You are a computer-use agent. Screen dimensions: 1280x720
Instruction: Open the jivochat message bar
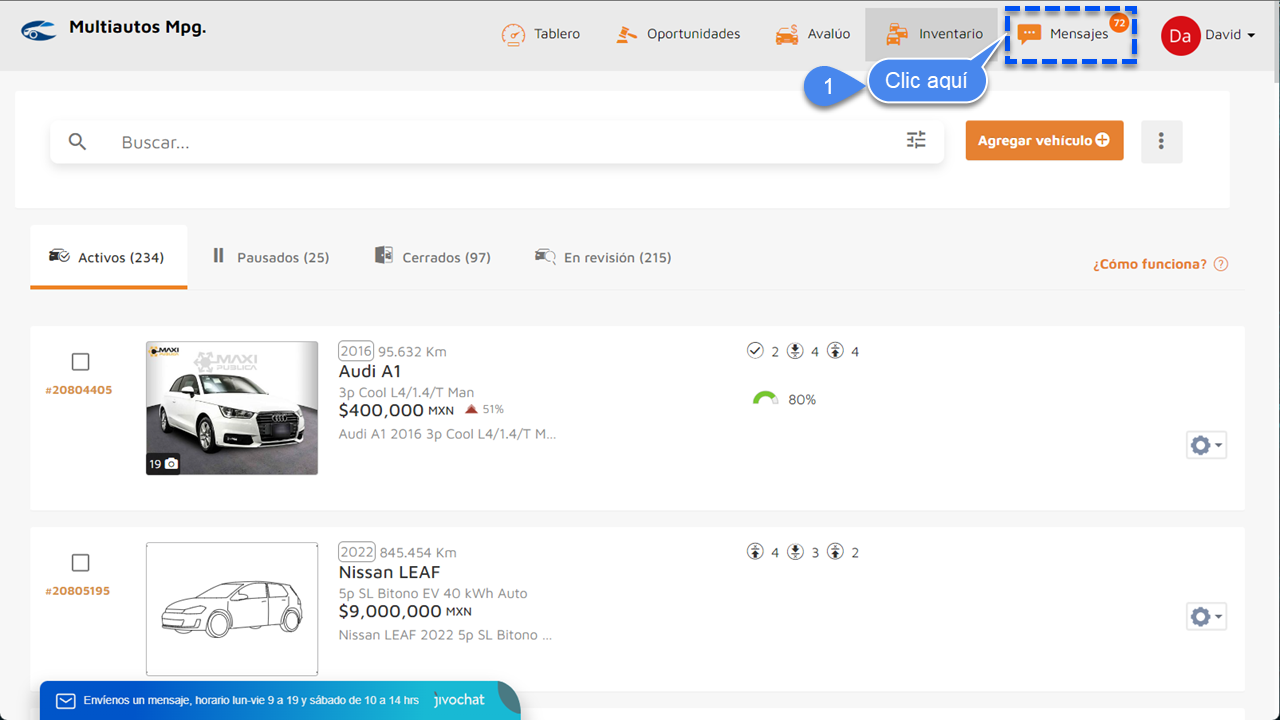pyautogui.click(x=280, y=700)
